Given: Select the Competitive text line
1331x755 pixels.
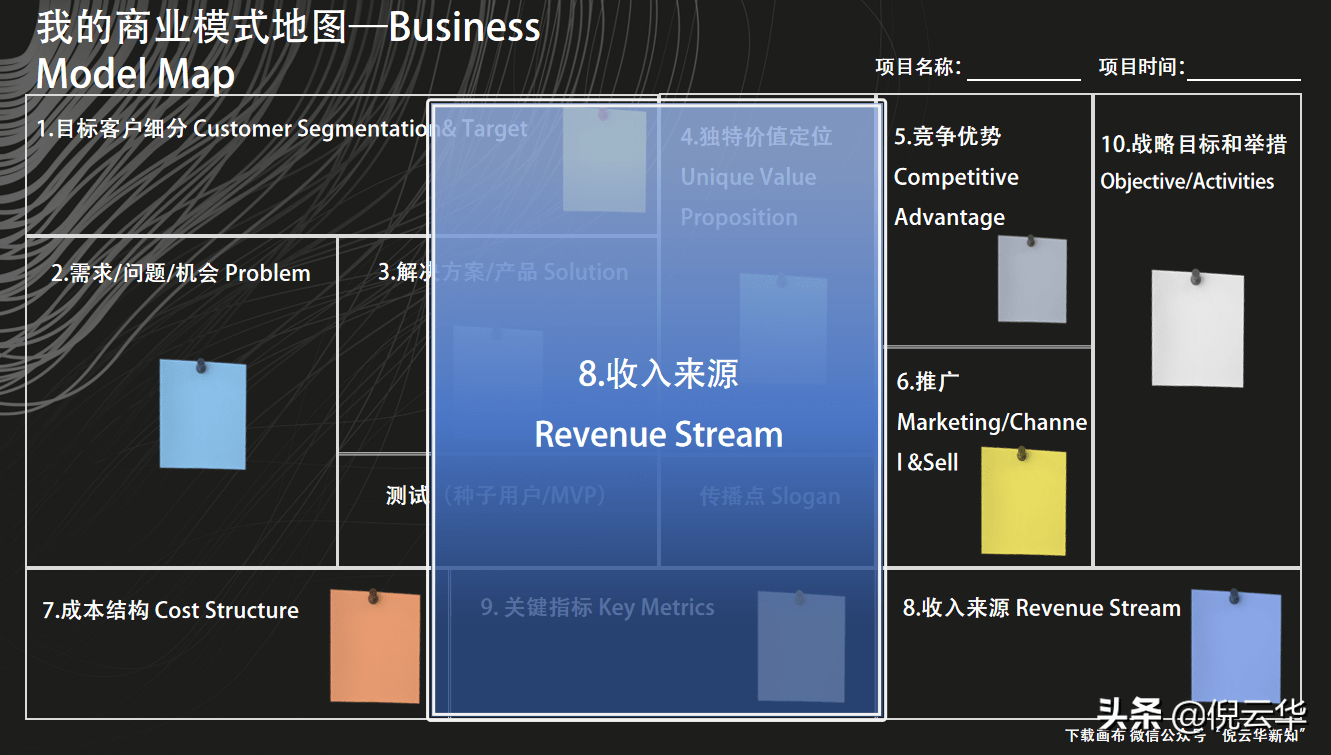Looking at the screenshot, I should point(956,177).
